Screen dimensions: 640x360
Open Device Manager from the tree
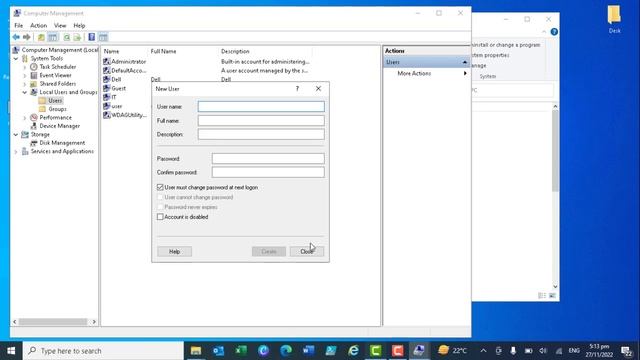(60, 126)
